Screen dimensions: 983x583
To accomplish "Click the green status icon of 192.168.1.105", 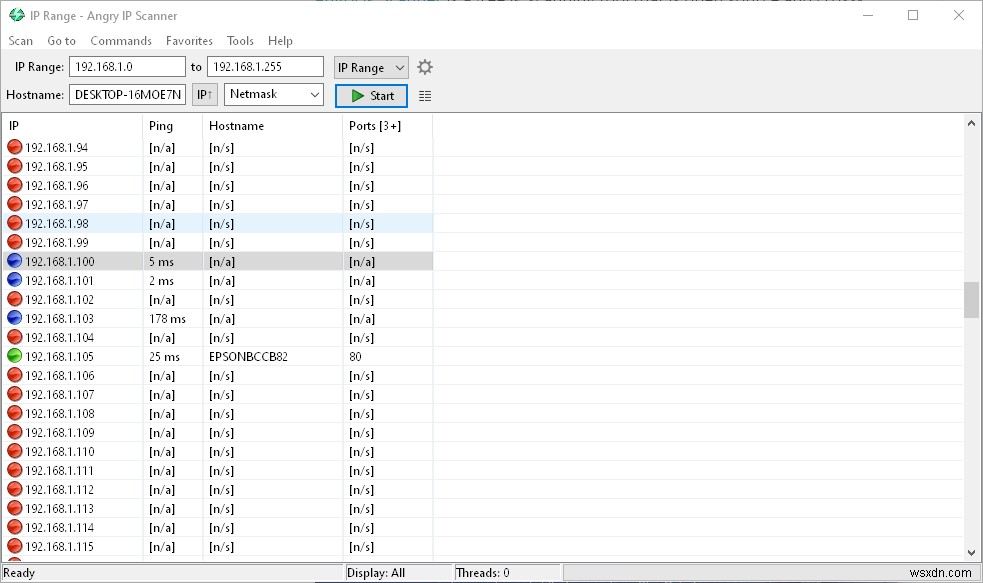I will tap(14, 356).
